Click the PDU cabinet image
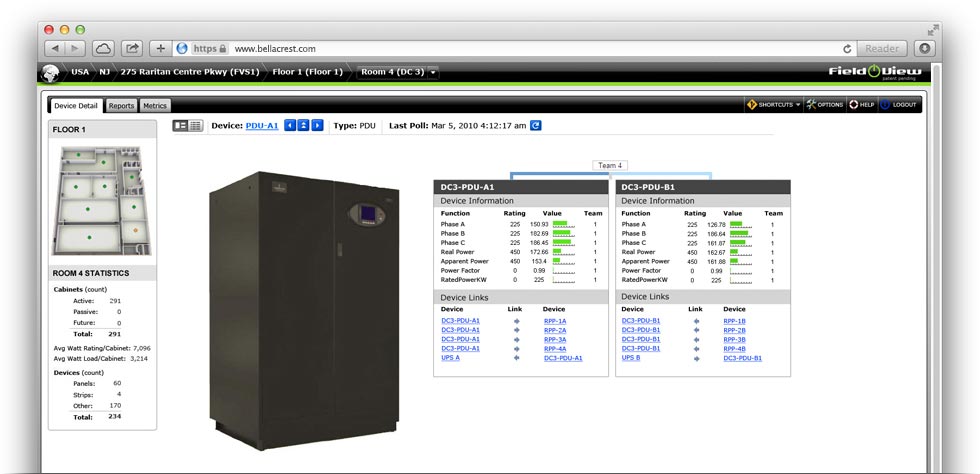The image size is (980, 474). click(x=304, y=310)
